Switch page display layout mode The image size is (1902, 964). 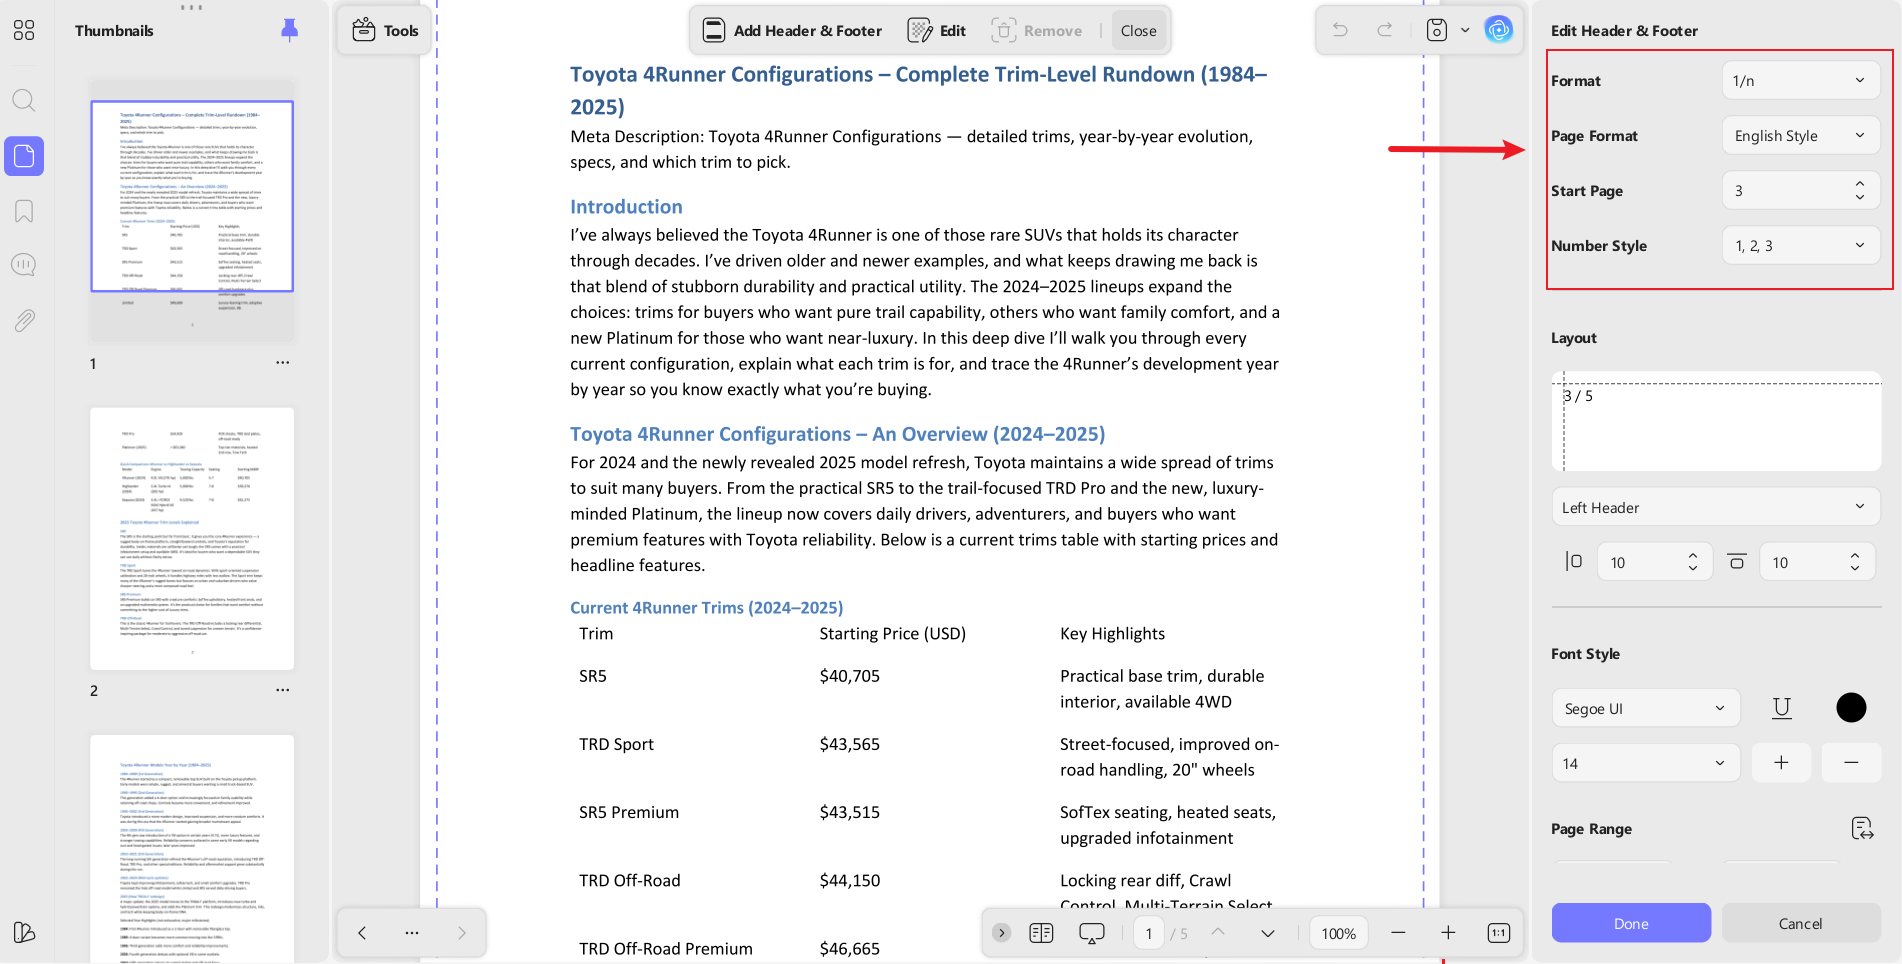tap(1041, 933)
